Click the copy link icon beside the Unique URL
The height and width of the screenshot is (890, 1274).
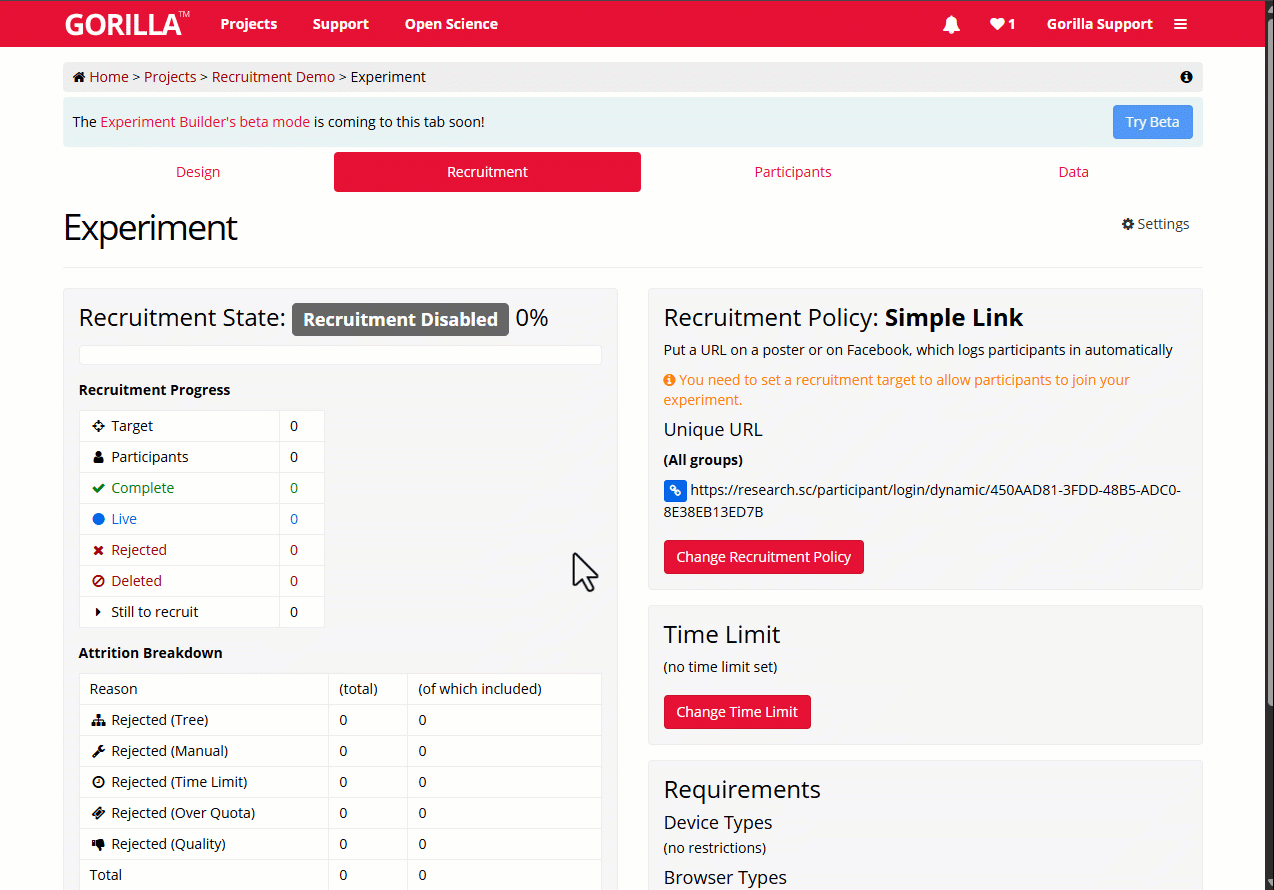tap(675, 490)
